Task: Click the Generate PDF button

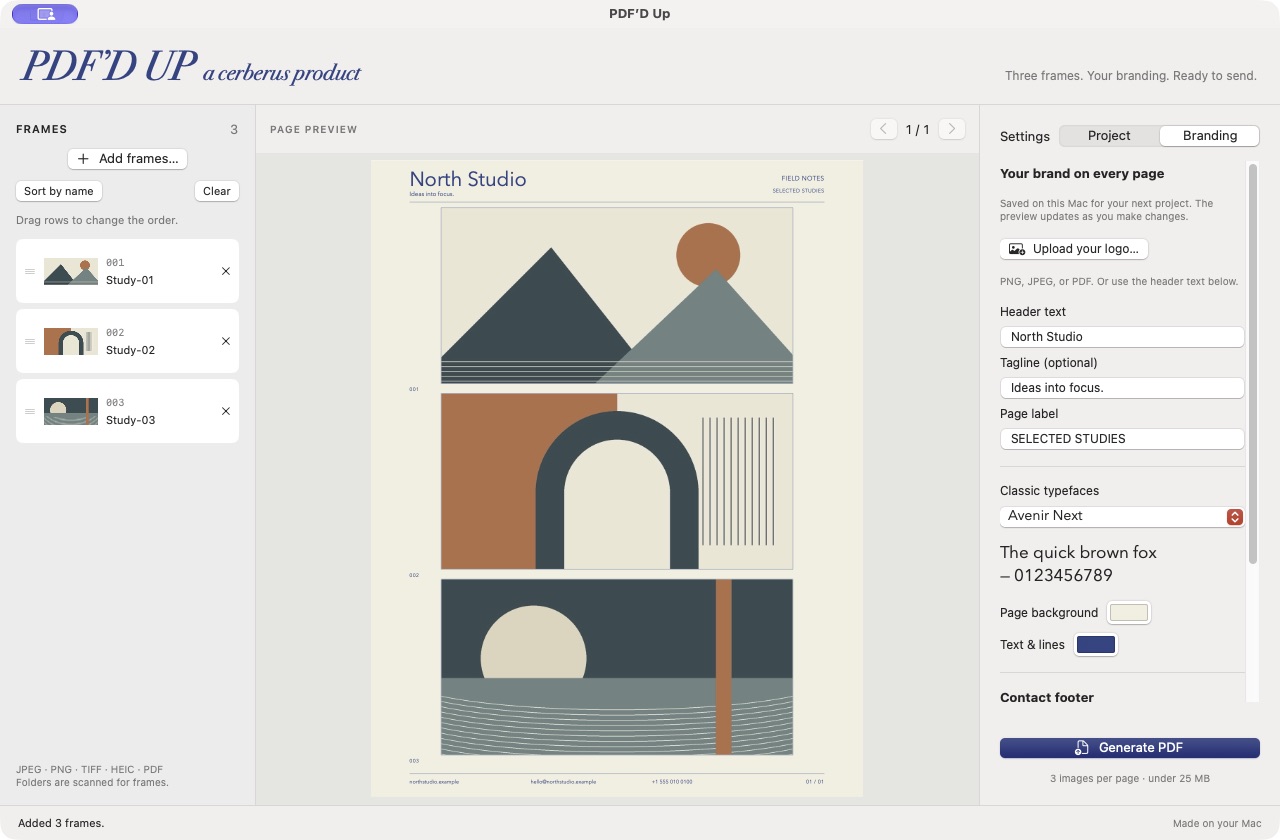Action: (x=1130, y=748)
